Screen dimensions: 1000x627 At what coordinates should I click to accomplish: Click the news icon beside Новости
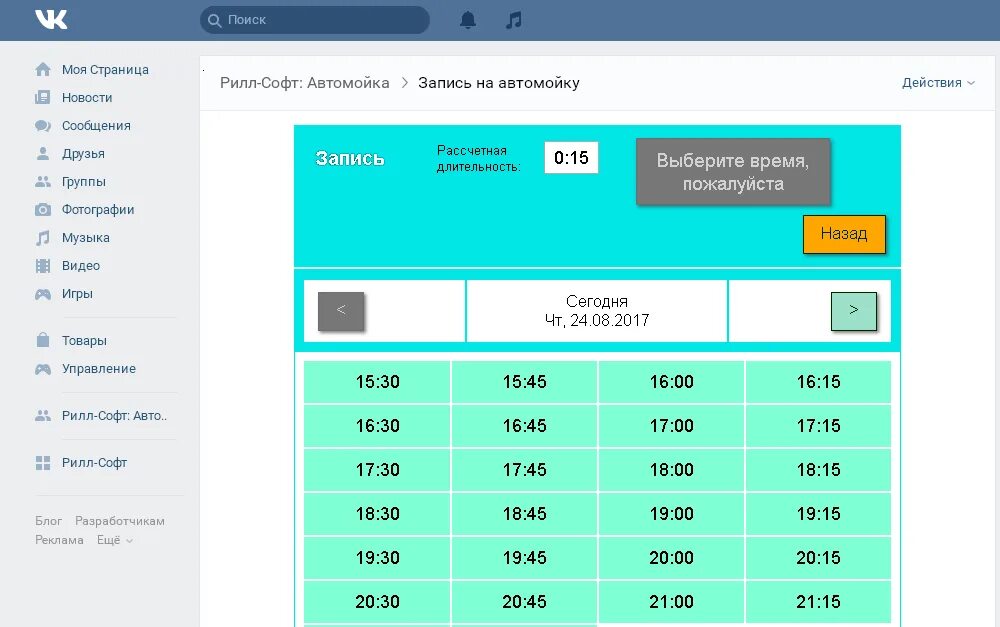43,98
